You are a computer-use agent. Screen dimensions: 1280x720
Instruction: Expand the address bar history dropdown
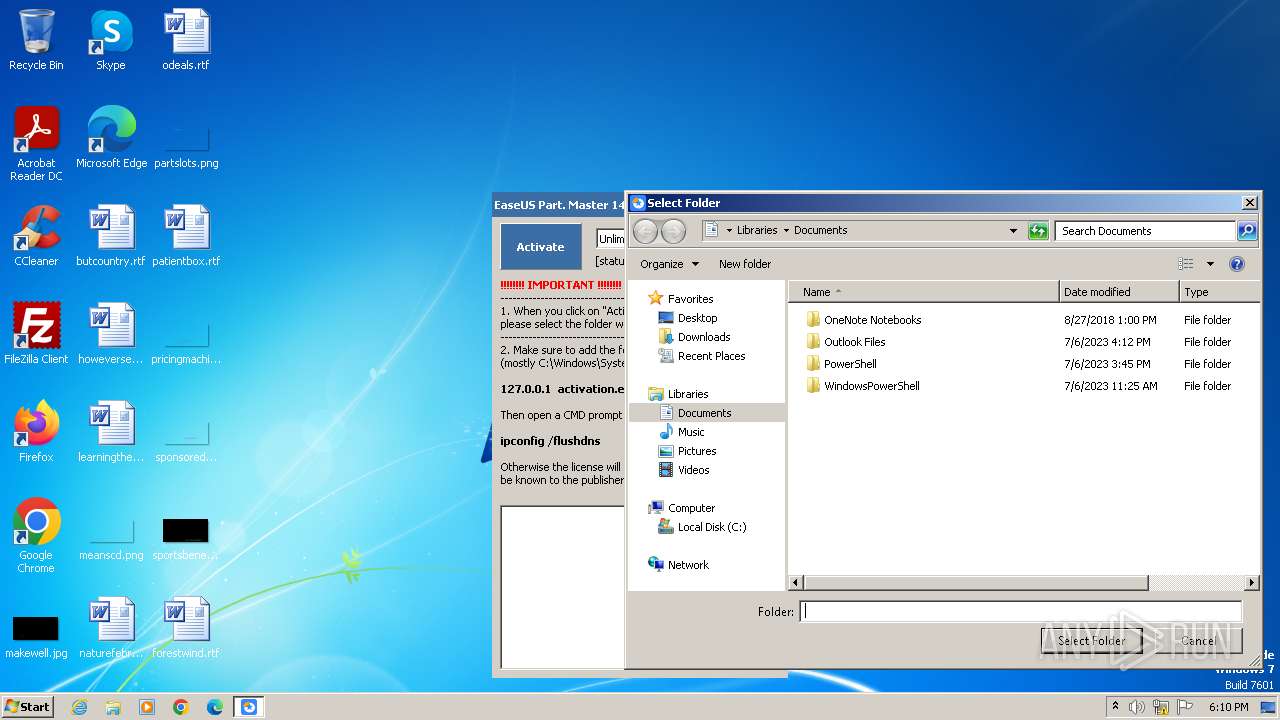[1014, 231]
